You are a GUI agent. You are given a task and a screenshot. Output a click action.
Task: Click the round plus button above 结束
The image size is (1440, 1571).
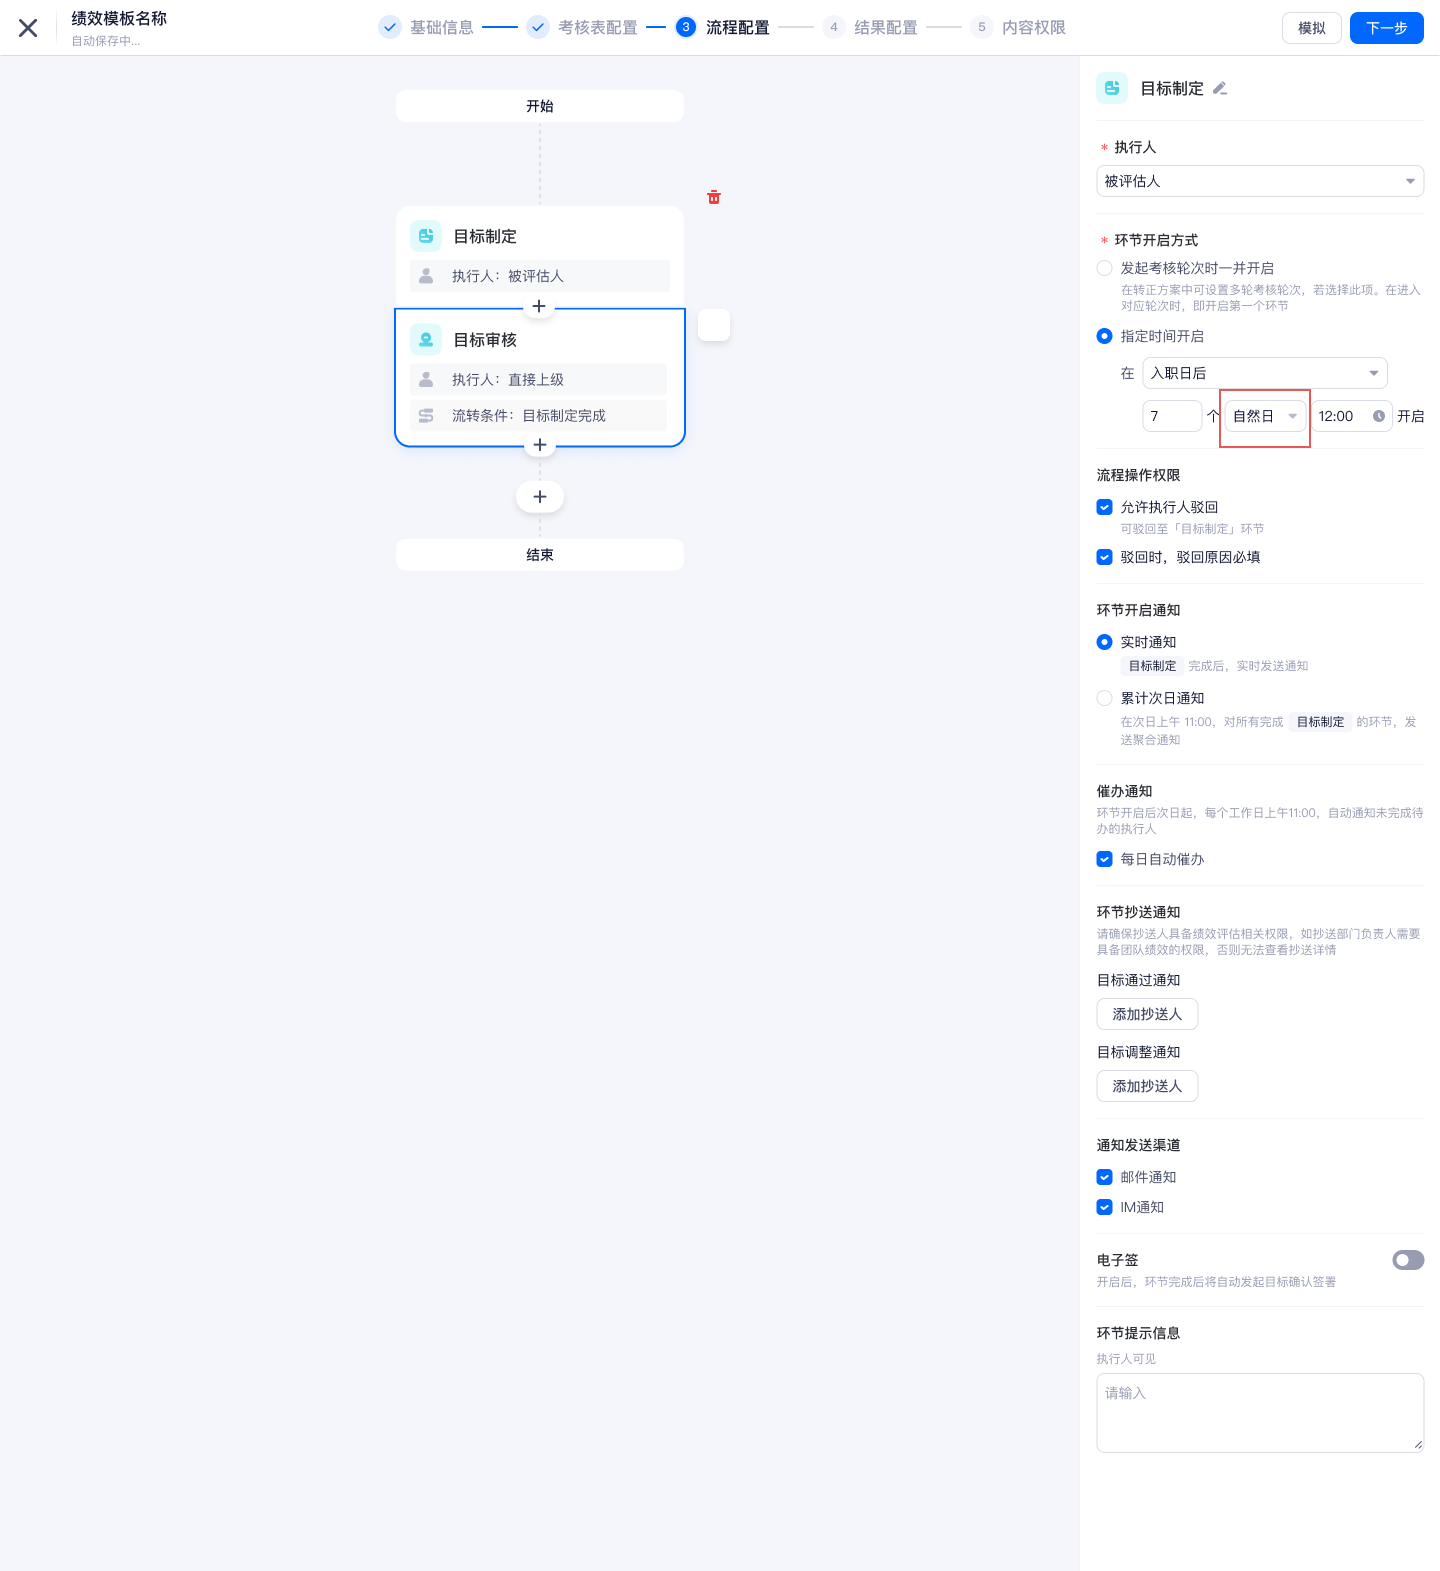pyautogui.click(x=540, y=497)
